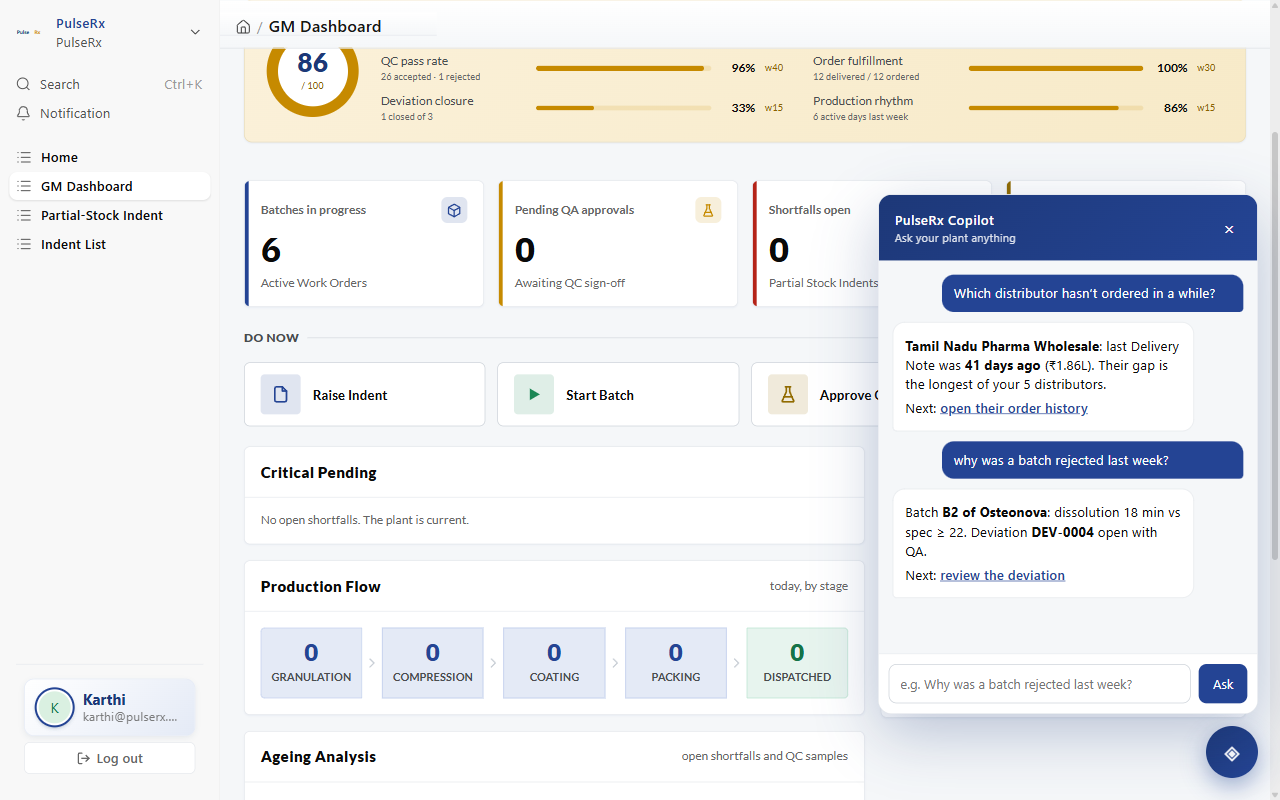This screenshot has width=1280, height=800.
Task: Click the Raise Indent button
Action: tap(364, 395)
